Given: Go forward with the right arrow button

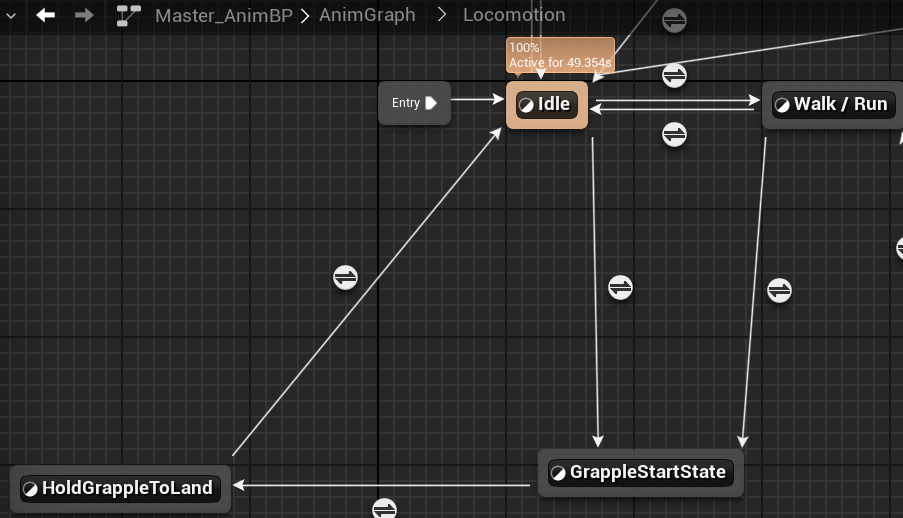Looking at the screenshot, I should click(x=84, y=15).
